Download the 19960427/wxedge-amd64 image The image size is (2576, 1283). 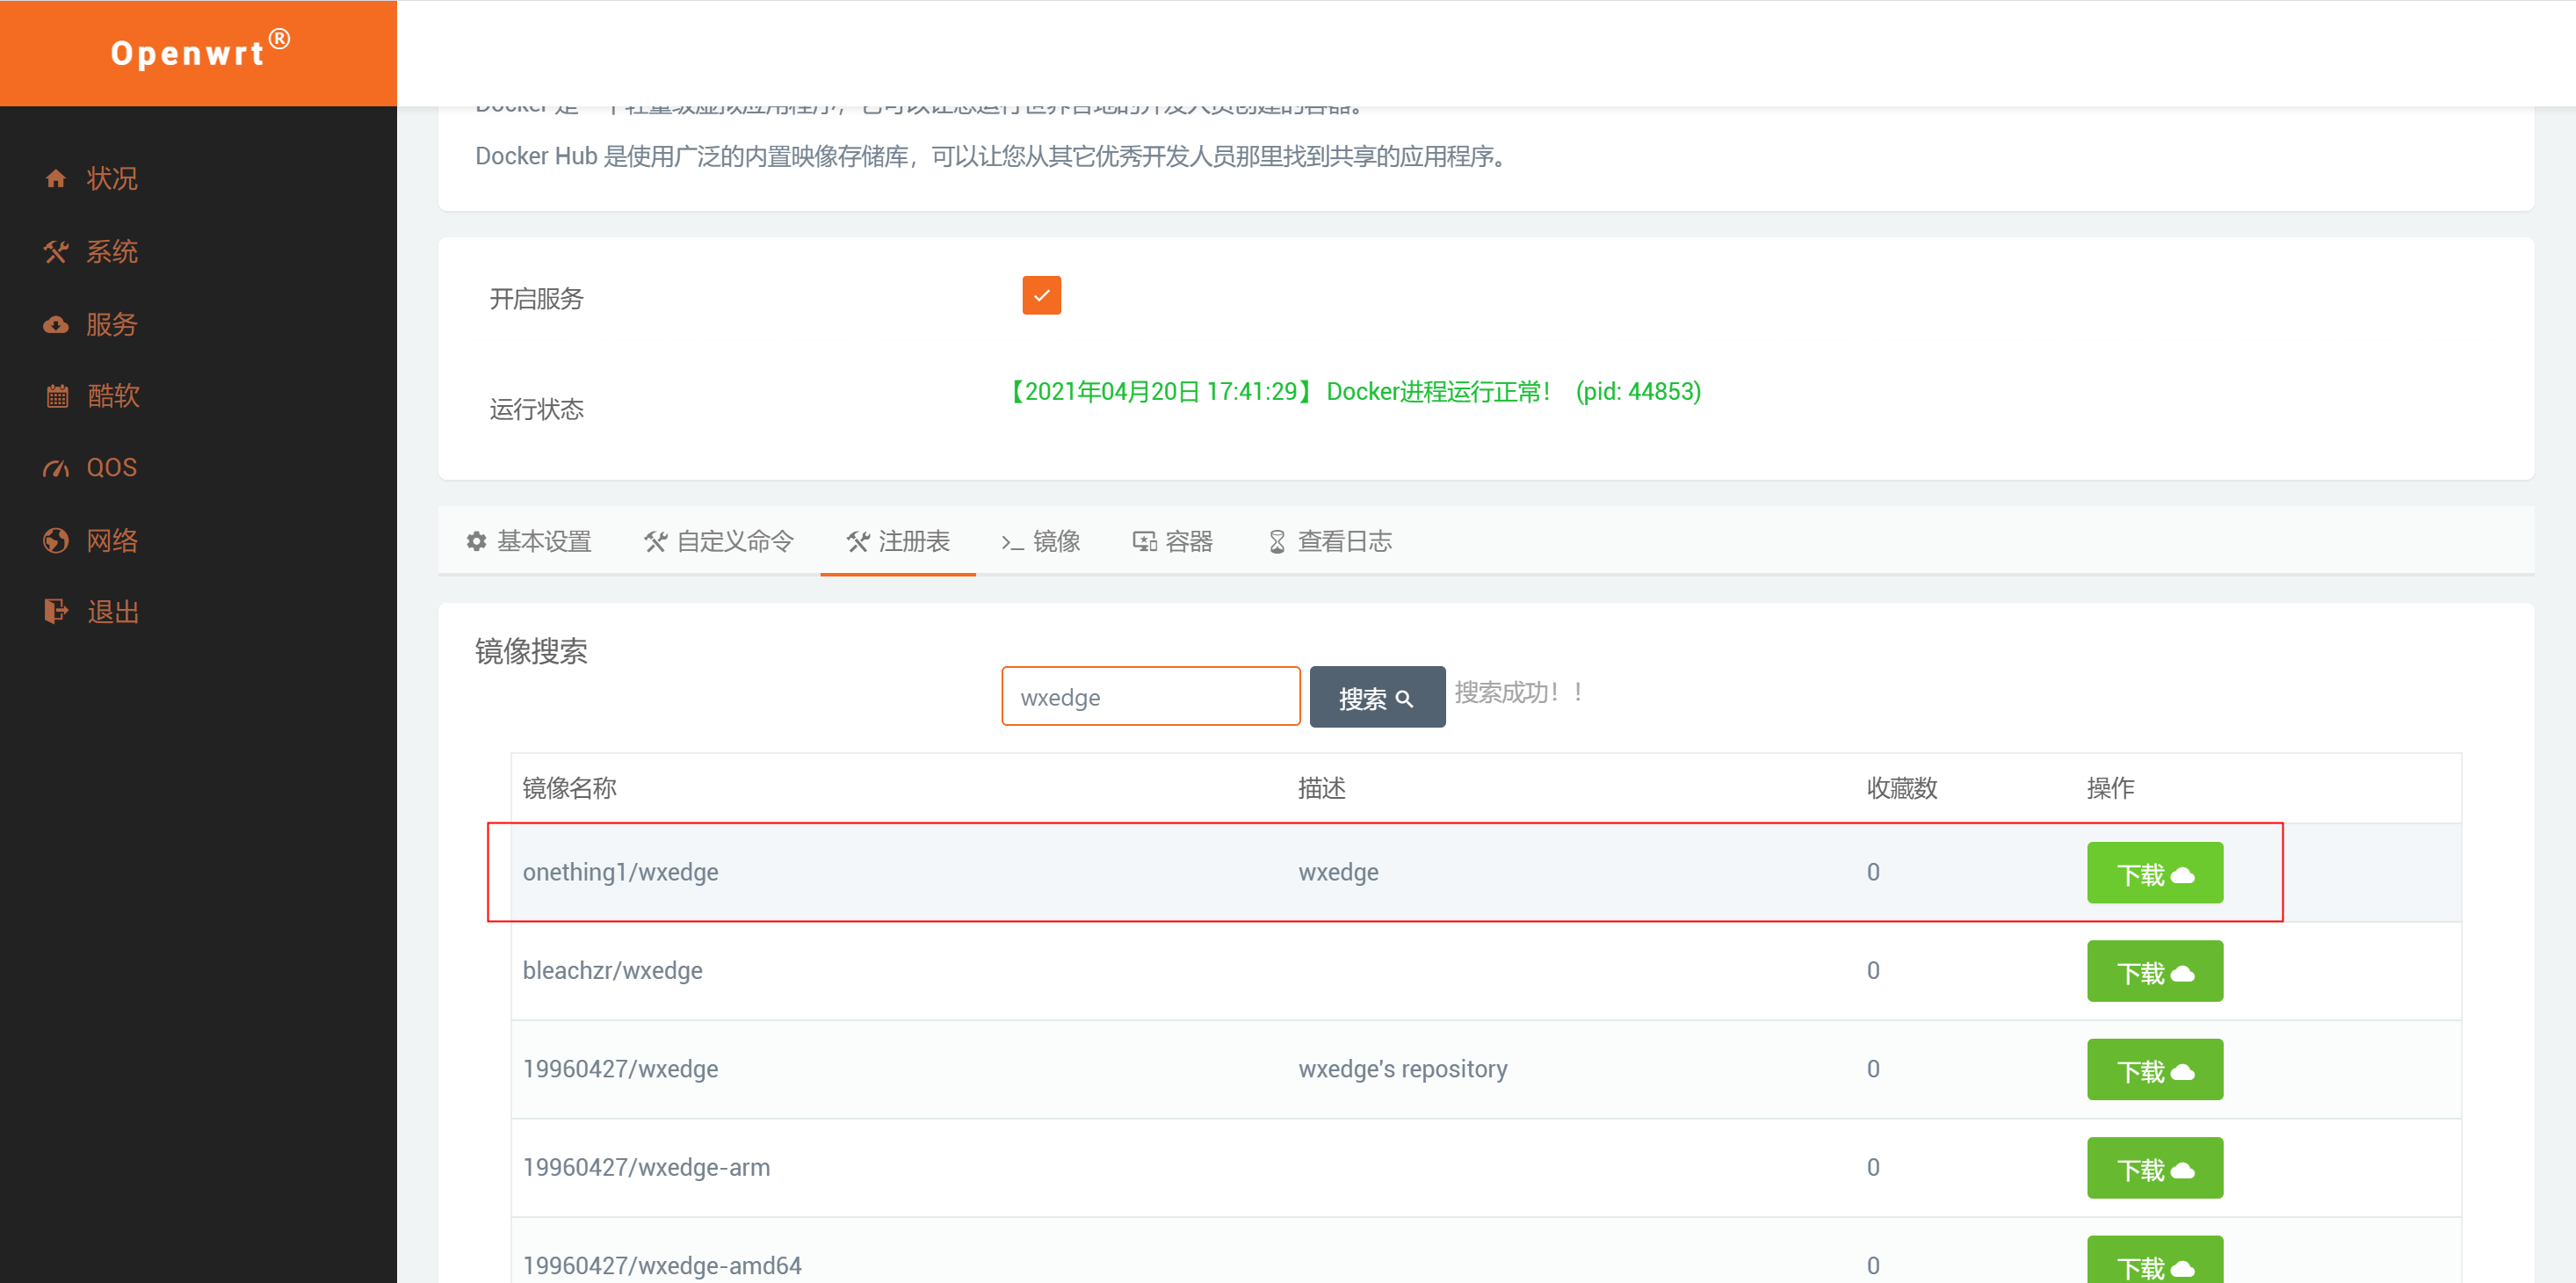[2155, 1261]
